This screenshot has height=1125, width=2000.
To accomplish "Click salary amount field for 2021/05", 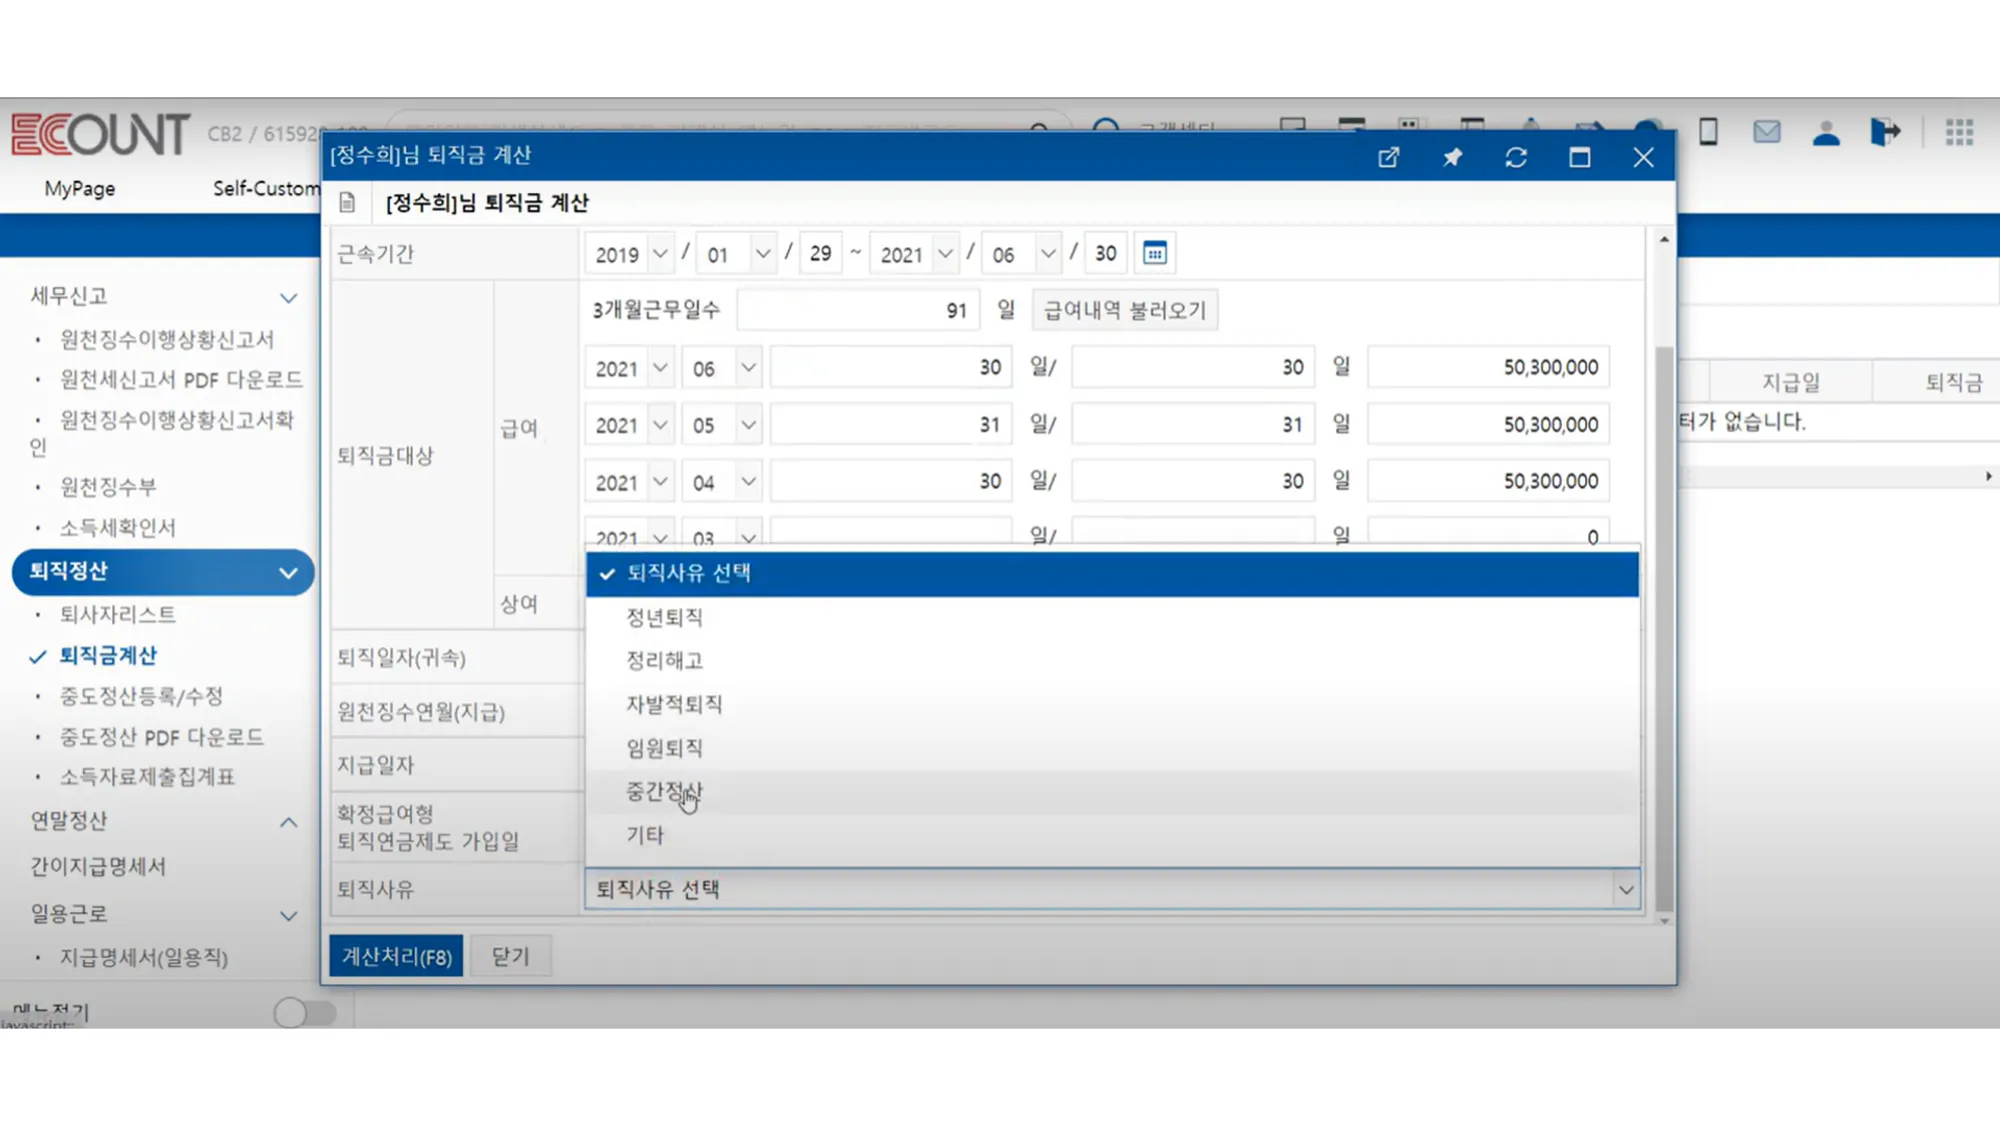I will click(1488, 425).
